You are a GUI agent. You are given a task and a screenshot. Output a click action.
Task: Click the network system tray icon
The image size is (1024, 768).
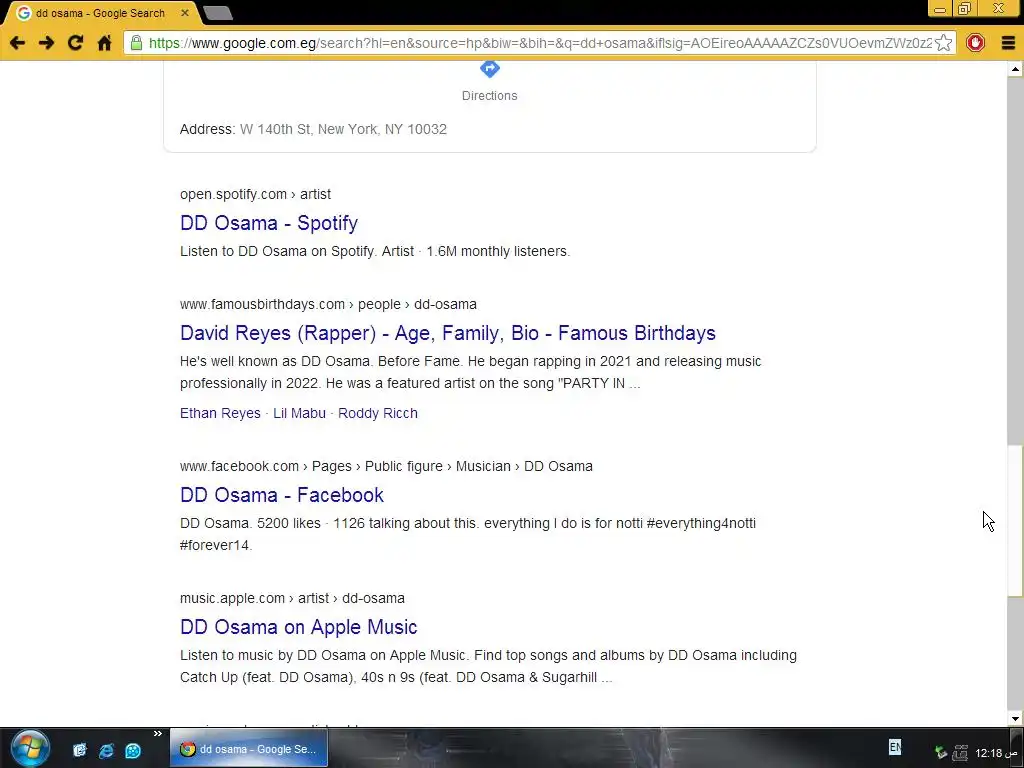pyautogui.click(x=960, y=753)
